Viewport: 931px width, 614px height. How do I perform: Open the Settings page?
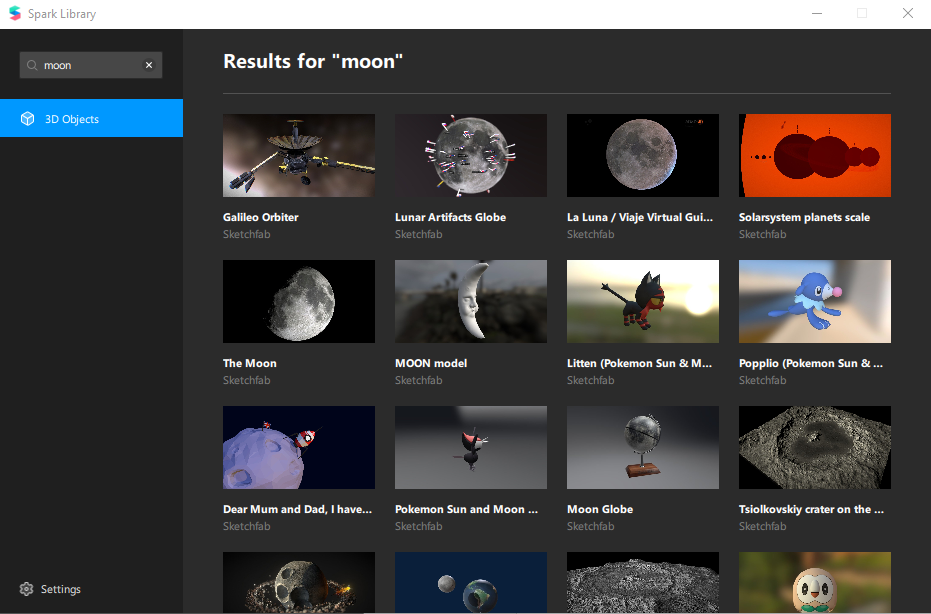60,589
